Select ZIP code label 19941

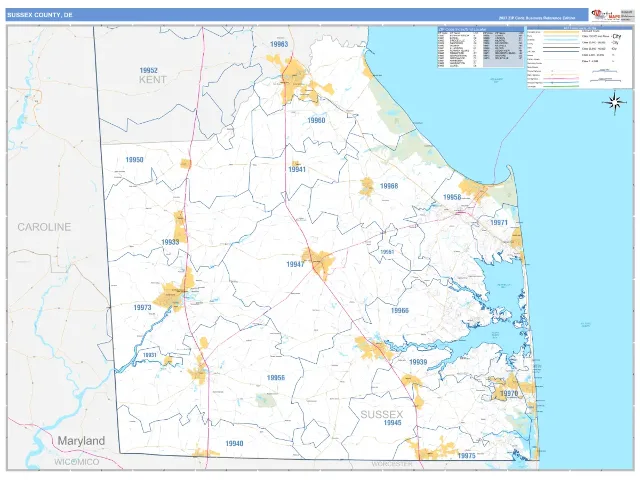[x=297, y=169]
